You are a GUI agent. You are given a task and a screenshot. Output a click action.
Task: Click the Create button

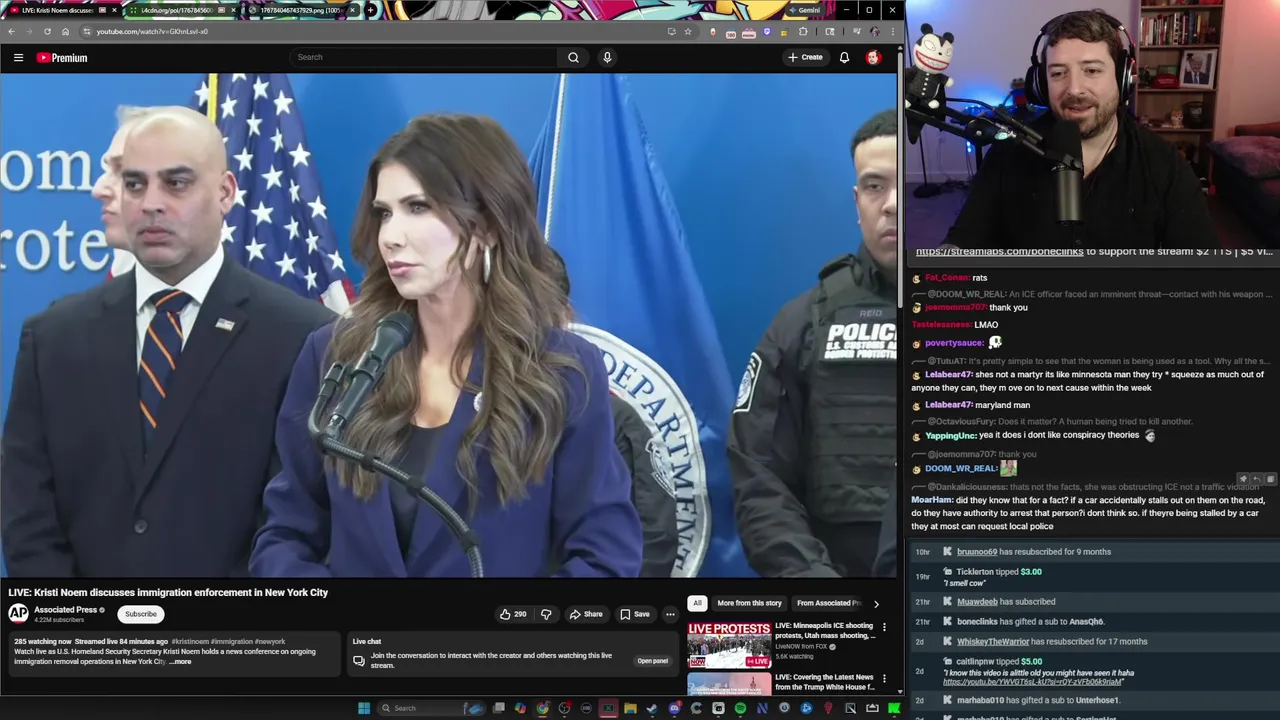click(x=805, y=57)
